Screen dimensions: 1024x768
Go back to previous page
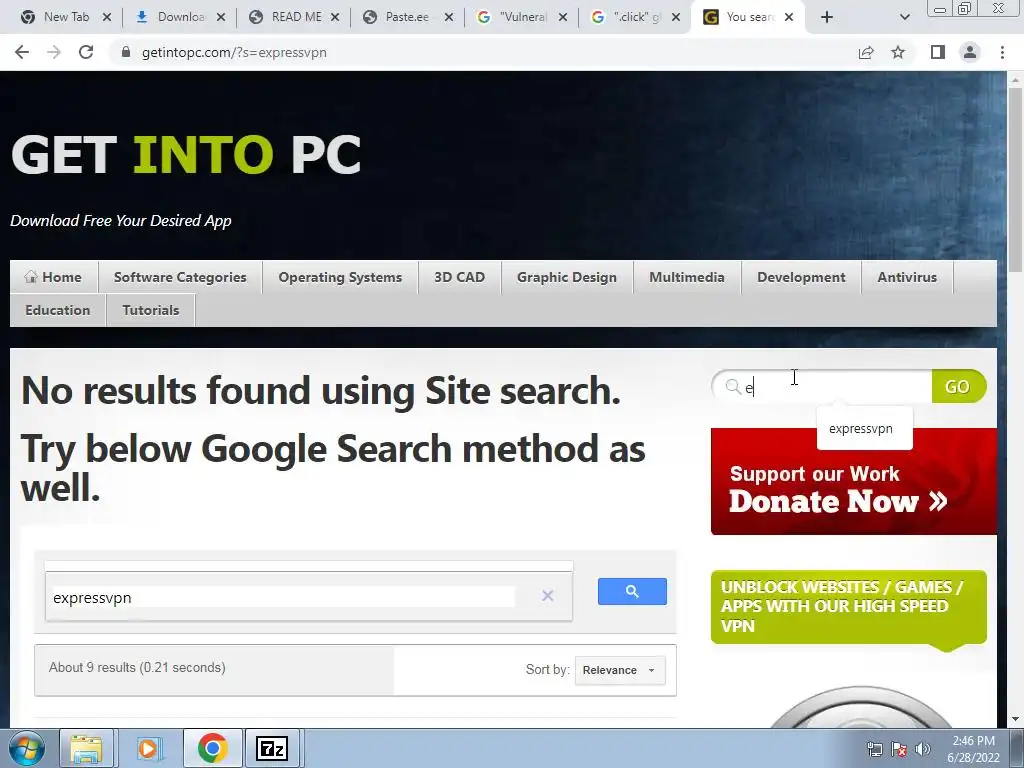tap(22, 52)
